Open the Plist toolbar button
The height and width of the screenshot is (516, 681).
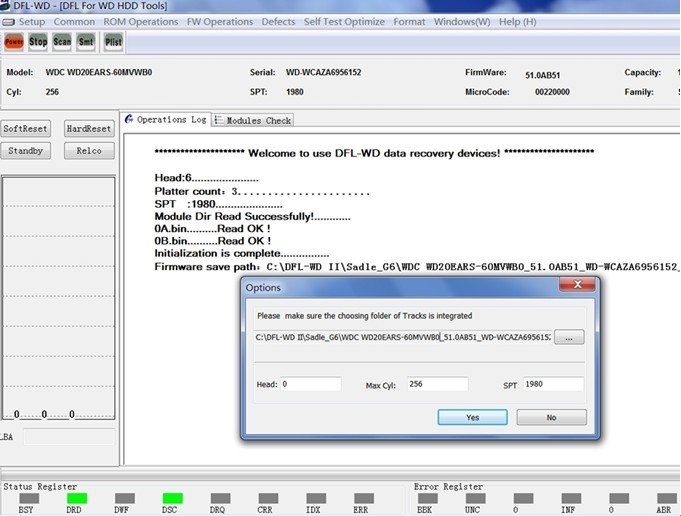pyautogui.click(x=113, y=42)
